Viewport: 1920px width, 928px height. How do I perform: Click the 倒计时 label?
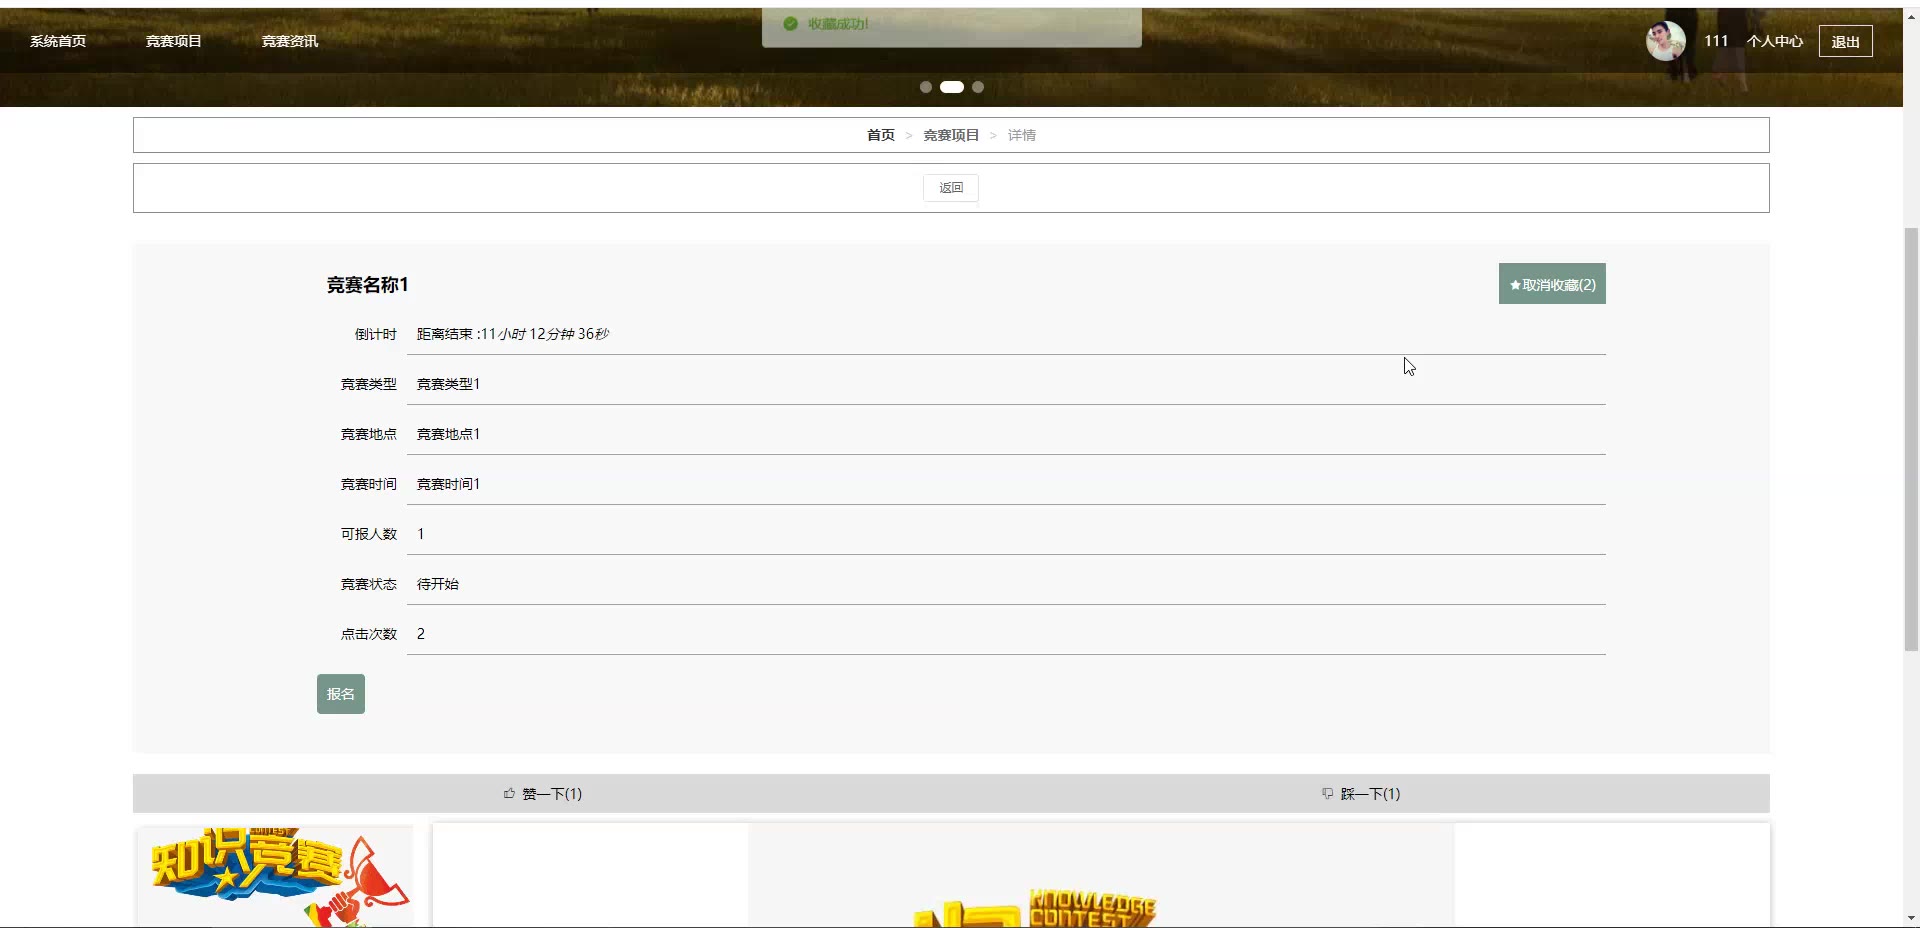tap(376, 334)
